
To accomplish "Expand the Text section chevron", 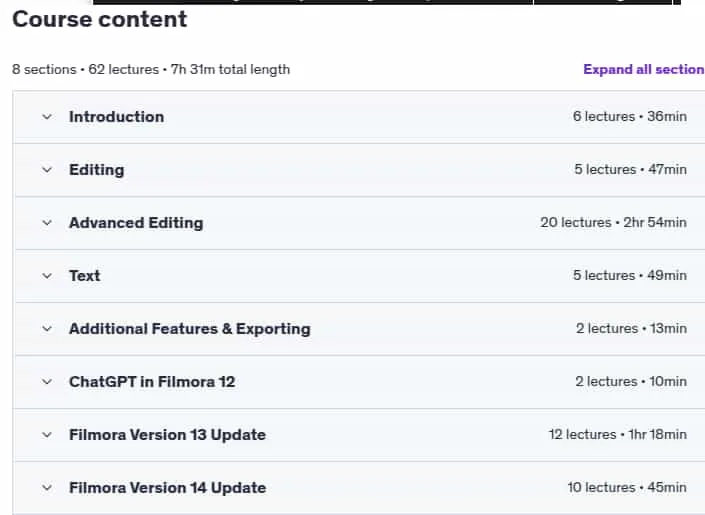I will click(x=47, y=276).
